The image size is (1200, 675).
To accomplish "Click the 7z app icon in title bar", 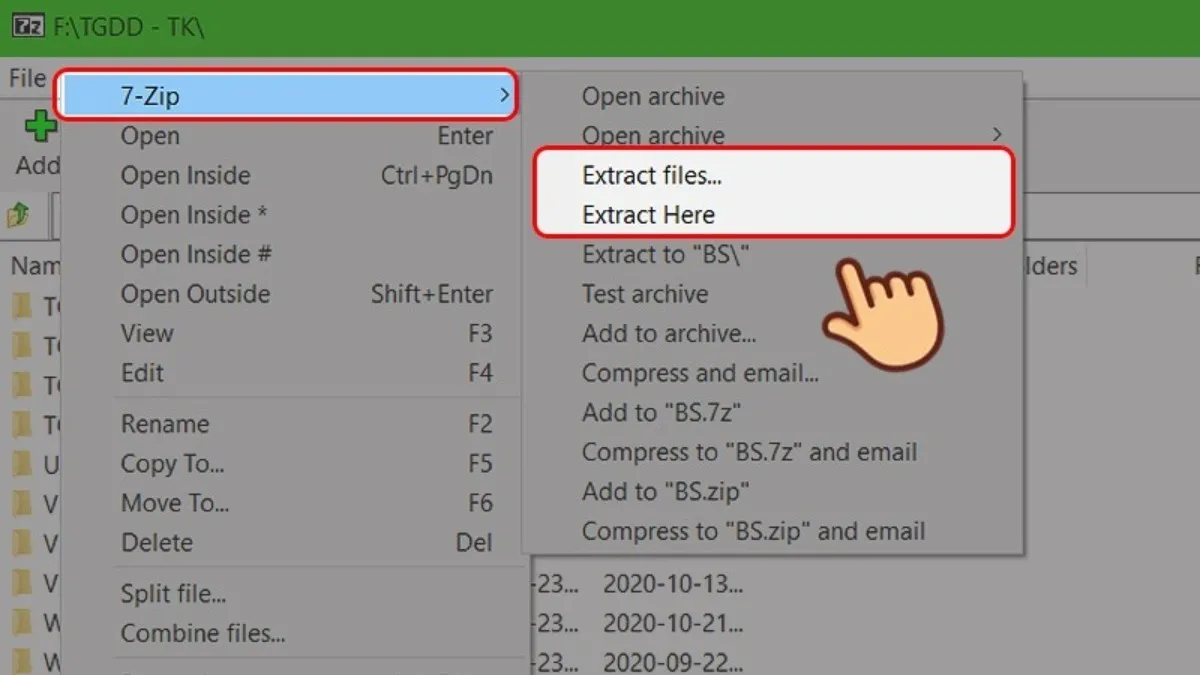I will point(27,25).
